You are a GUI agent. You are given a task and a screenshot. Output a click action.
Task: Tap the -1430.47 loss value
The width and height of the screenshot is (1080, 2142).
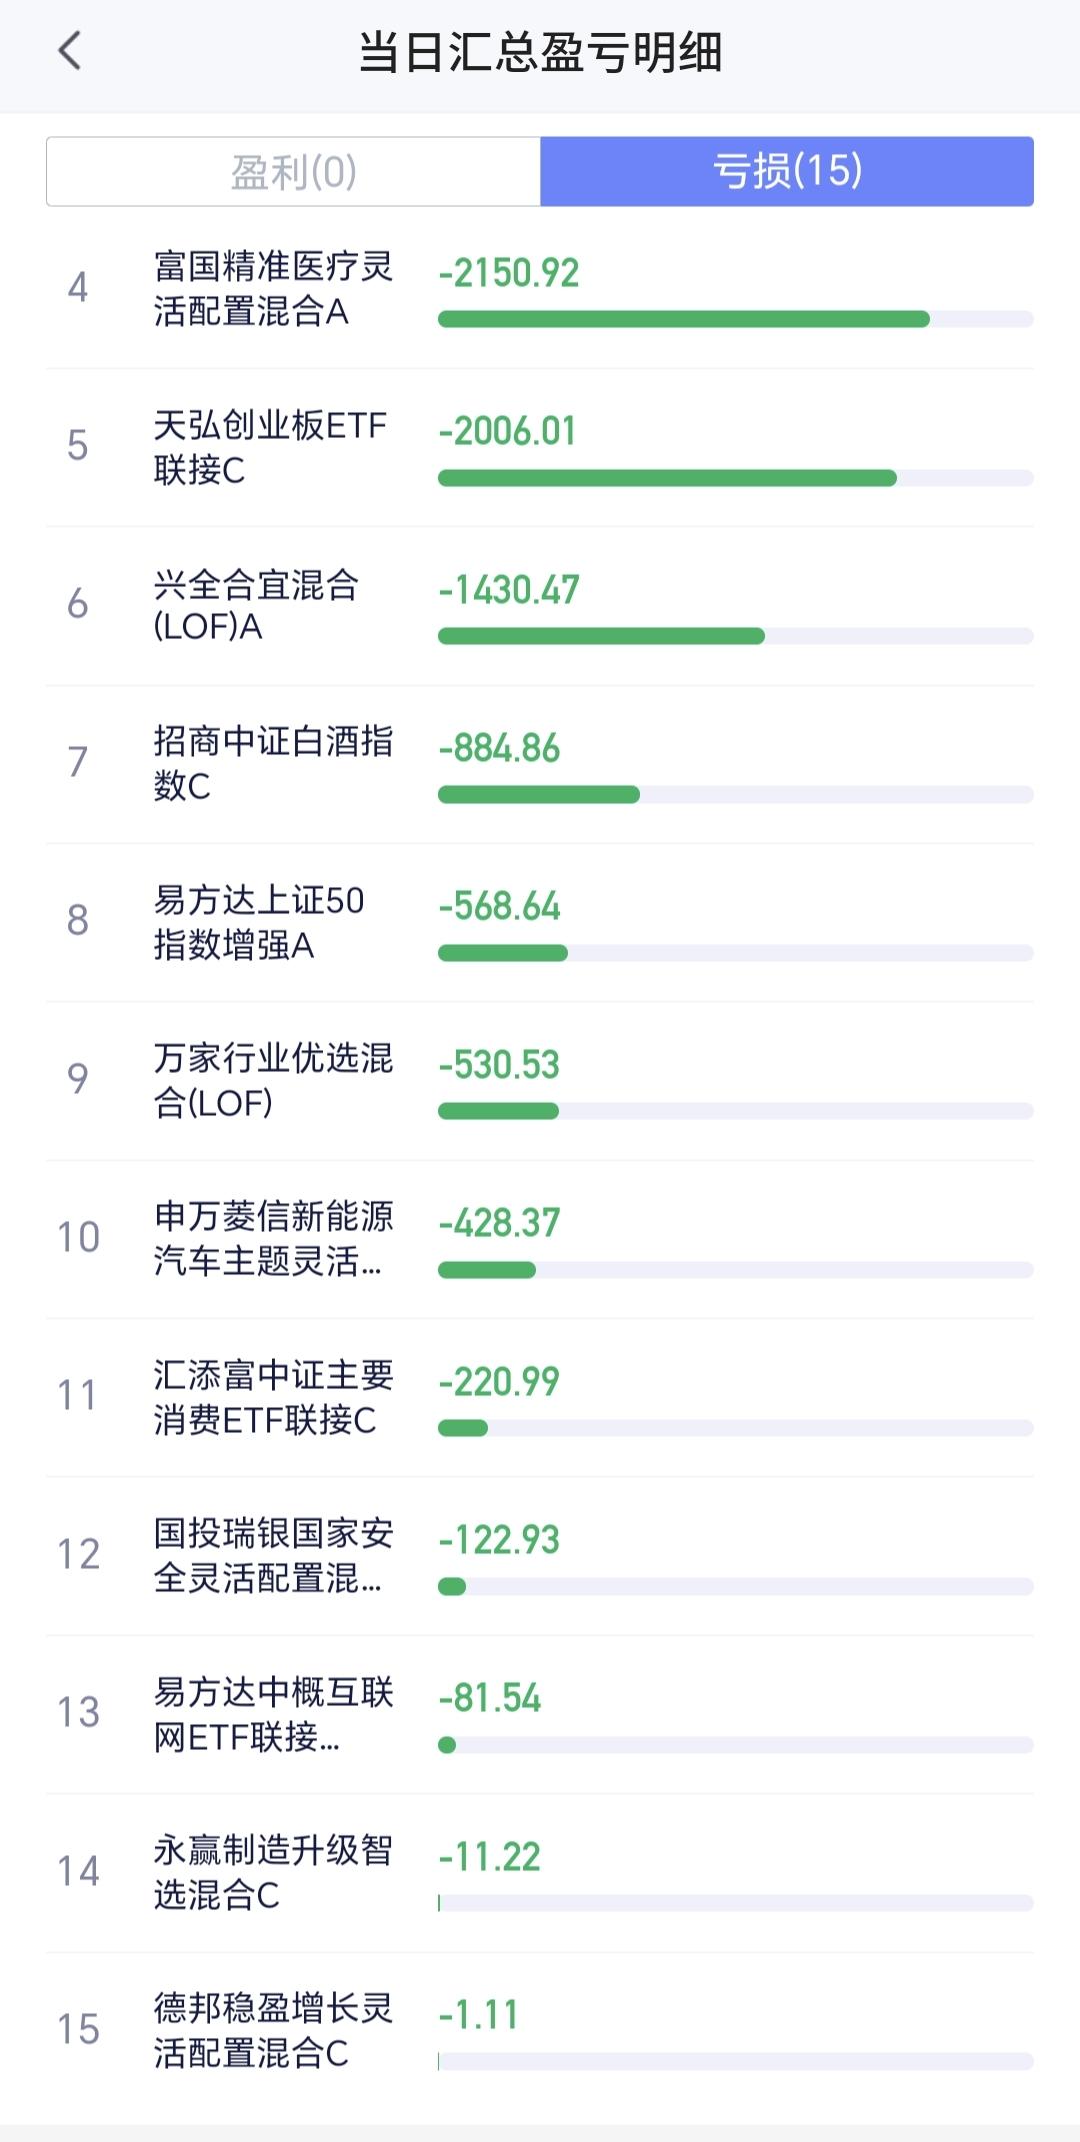(x=509, y=590)
